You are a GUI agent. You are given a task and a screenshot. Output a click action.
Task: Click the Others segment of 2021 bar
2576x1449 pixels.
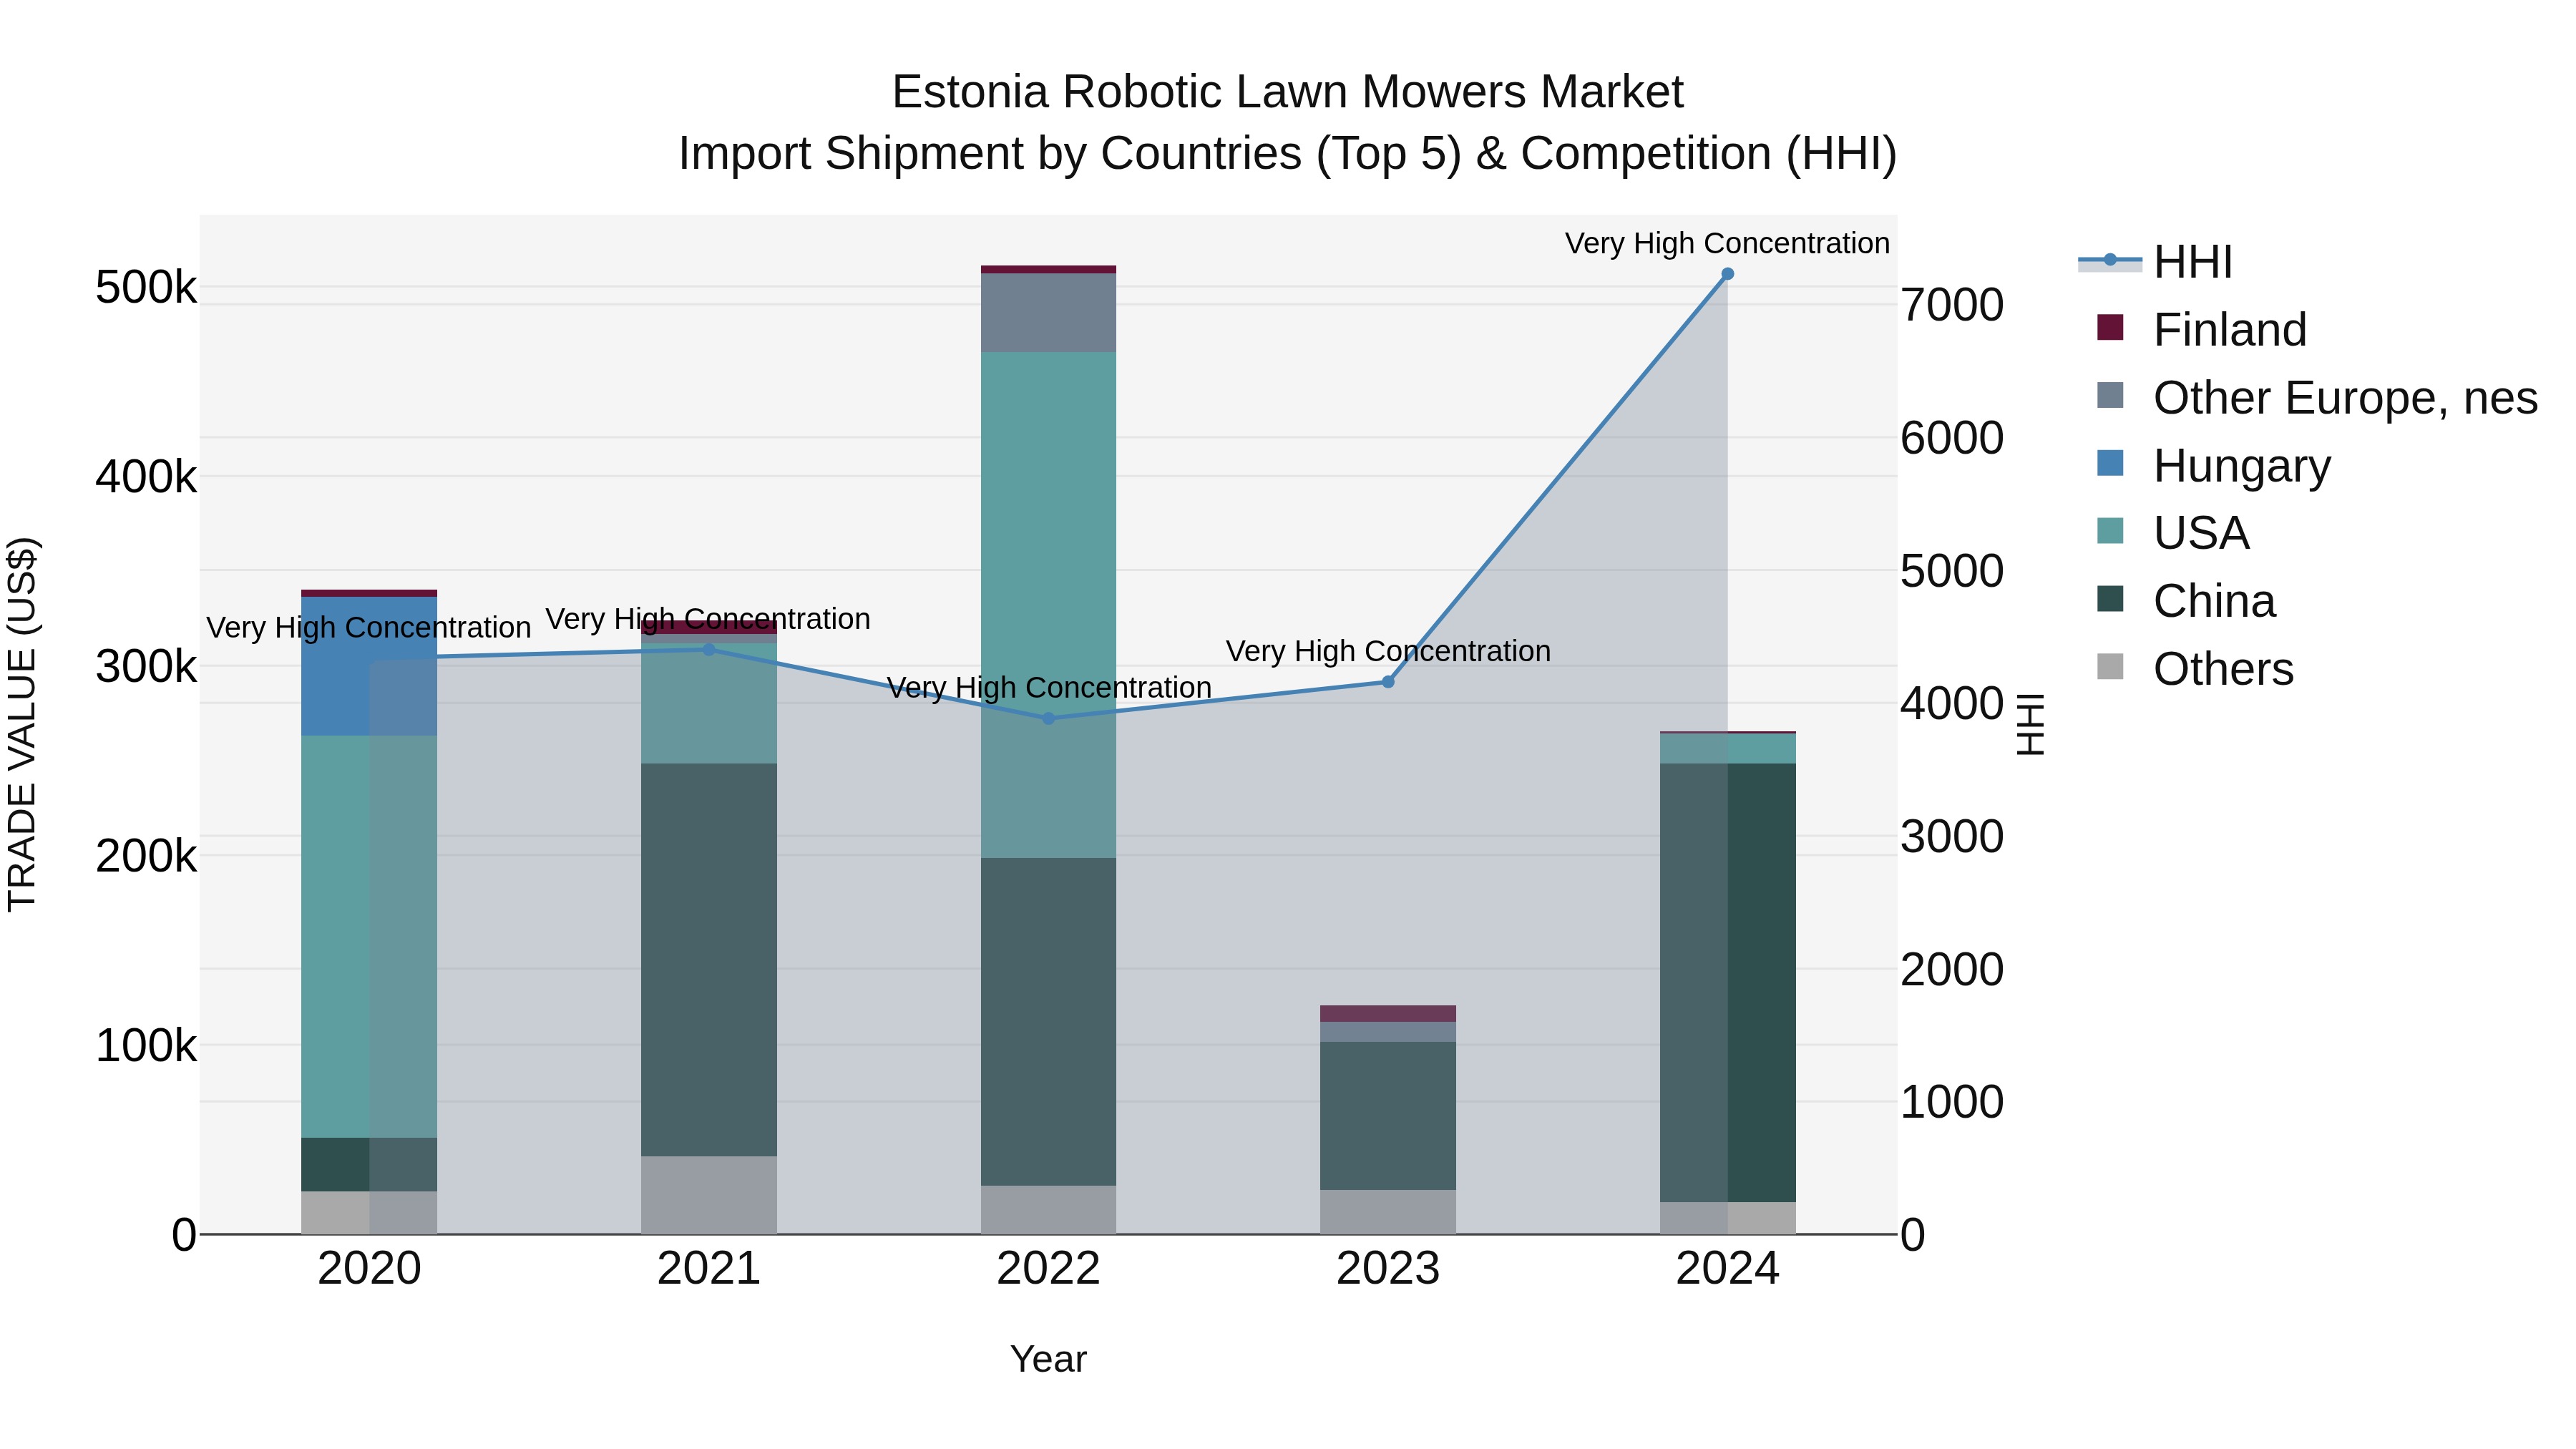709,1195
